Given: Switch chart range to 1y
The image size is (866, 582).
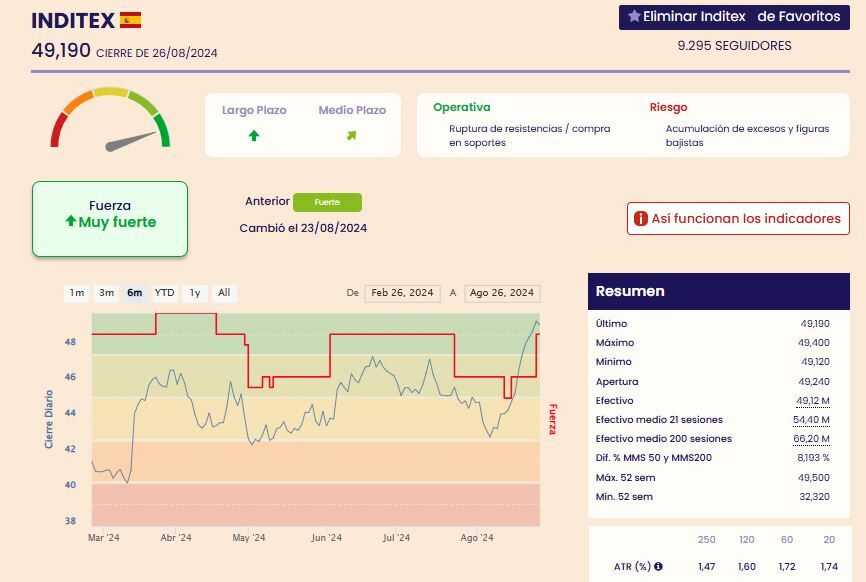Looking at the screenshot, I should (195, 293).
